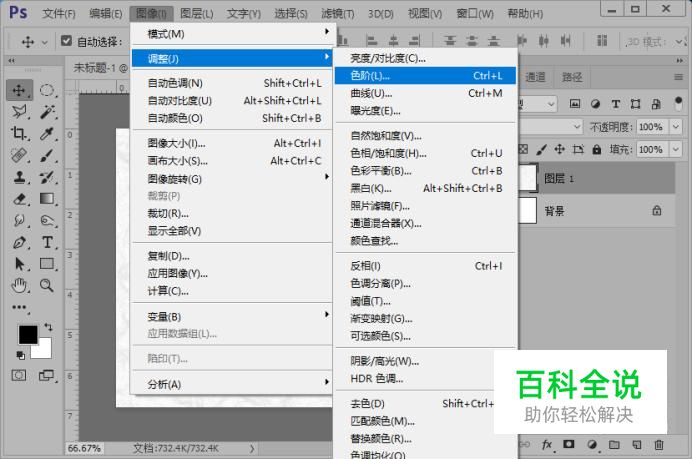Select the Brush tool
The height and width of the screenshot is (459, 692).
(x=47, y=155)
